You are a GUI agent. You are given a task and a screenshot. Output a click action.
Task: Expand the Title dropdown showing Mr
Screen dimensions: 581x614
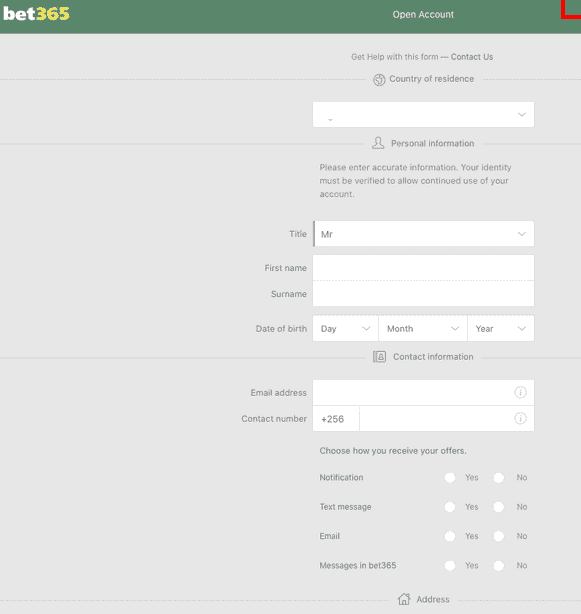pyautogui.click(x=423, y=234)
